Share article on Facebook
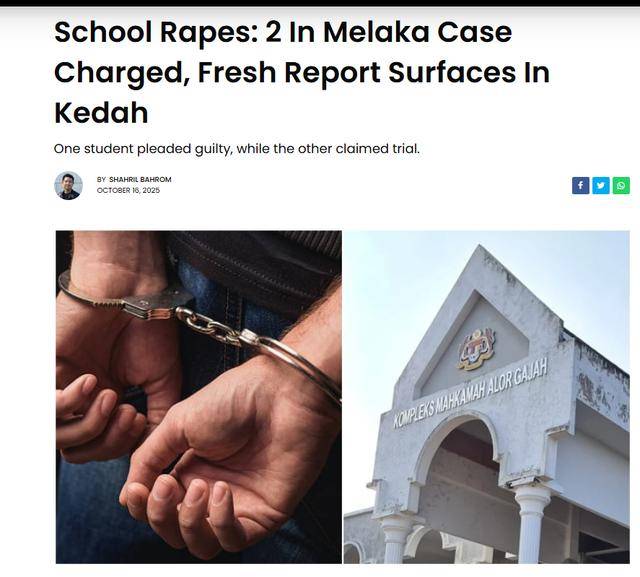The height and width of the screenshot is (577, 640). [x=580, y=186]
